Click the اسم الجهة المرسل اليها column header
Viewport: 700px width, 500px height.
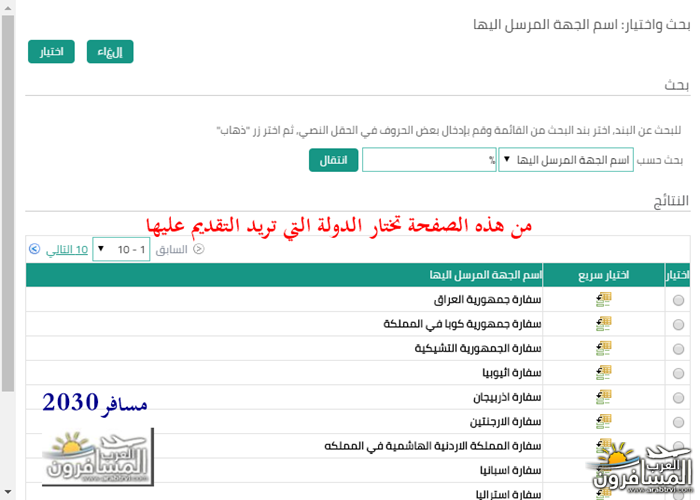point(284,275)
